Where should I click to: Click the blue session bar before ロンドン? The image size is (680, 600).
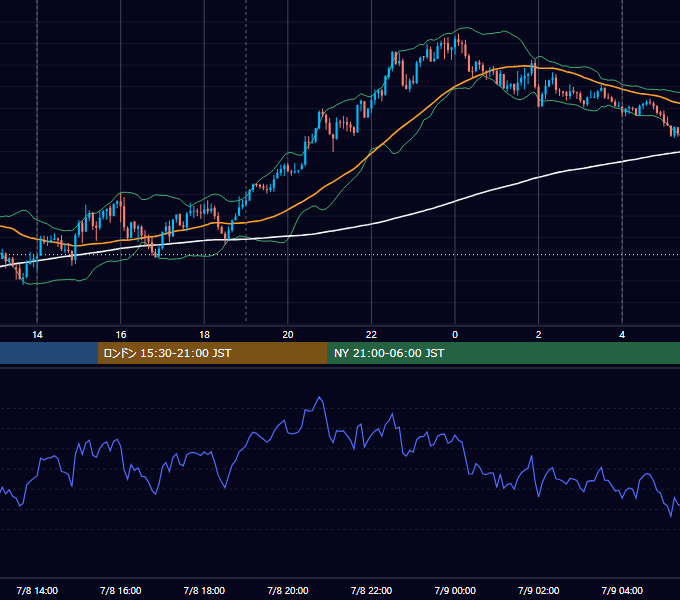click(x=49, y=353)
